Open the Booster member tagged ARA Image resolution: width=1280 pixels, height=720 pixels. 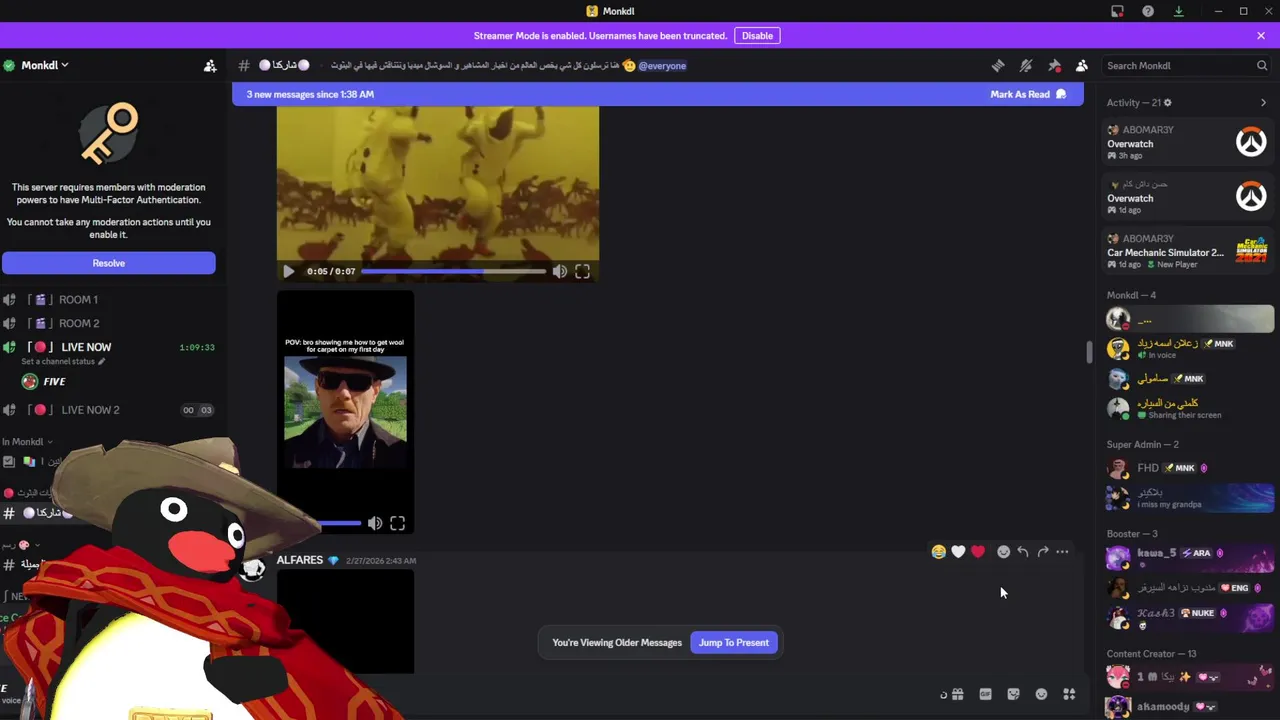click(1188, 557)
